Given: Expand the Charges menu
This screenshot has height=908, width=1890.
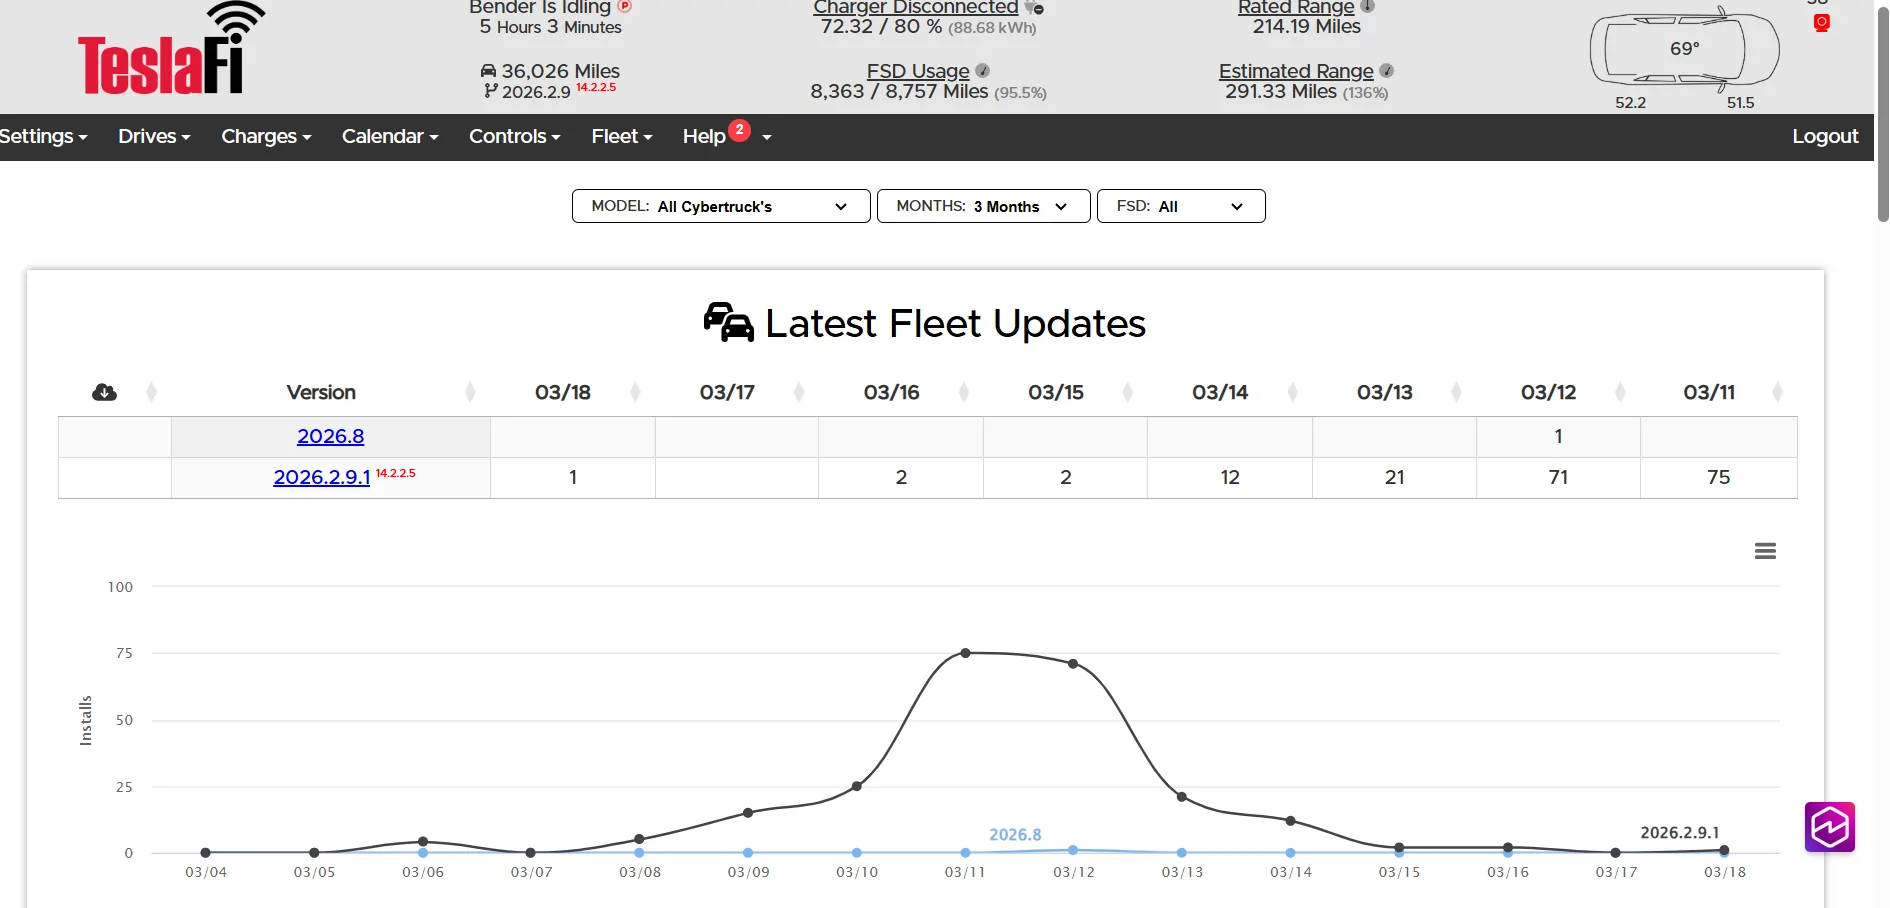Looking at the screenshot, I should click(266, 136).
